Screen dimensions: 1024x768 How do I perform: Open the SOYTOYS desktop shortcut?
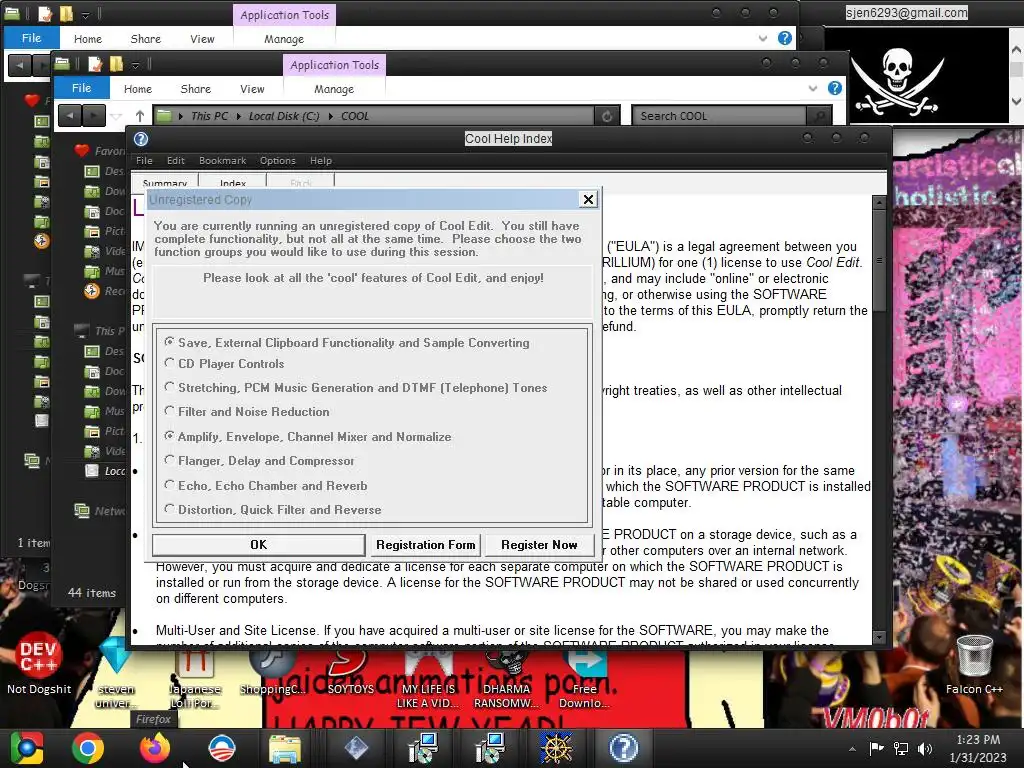tap(351, 669)
